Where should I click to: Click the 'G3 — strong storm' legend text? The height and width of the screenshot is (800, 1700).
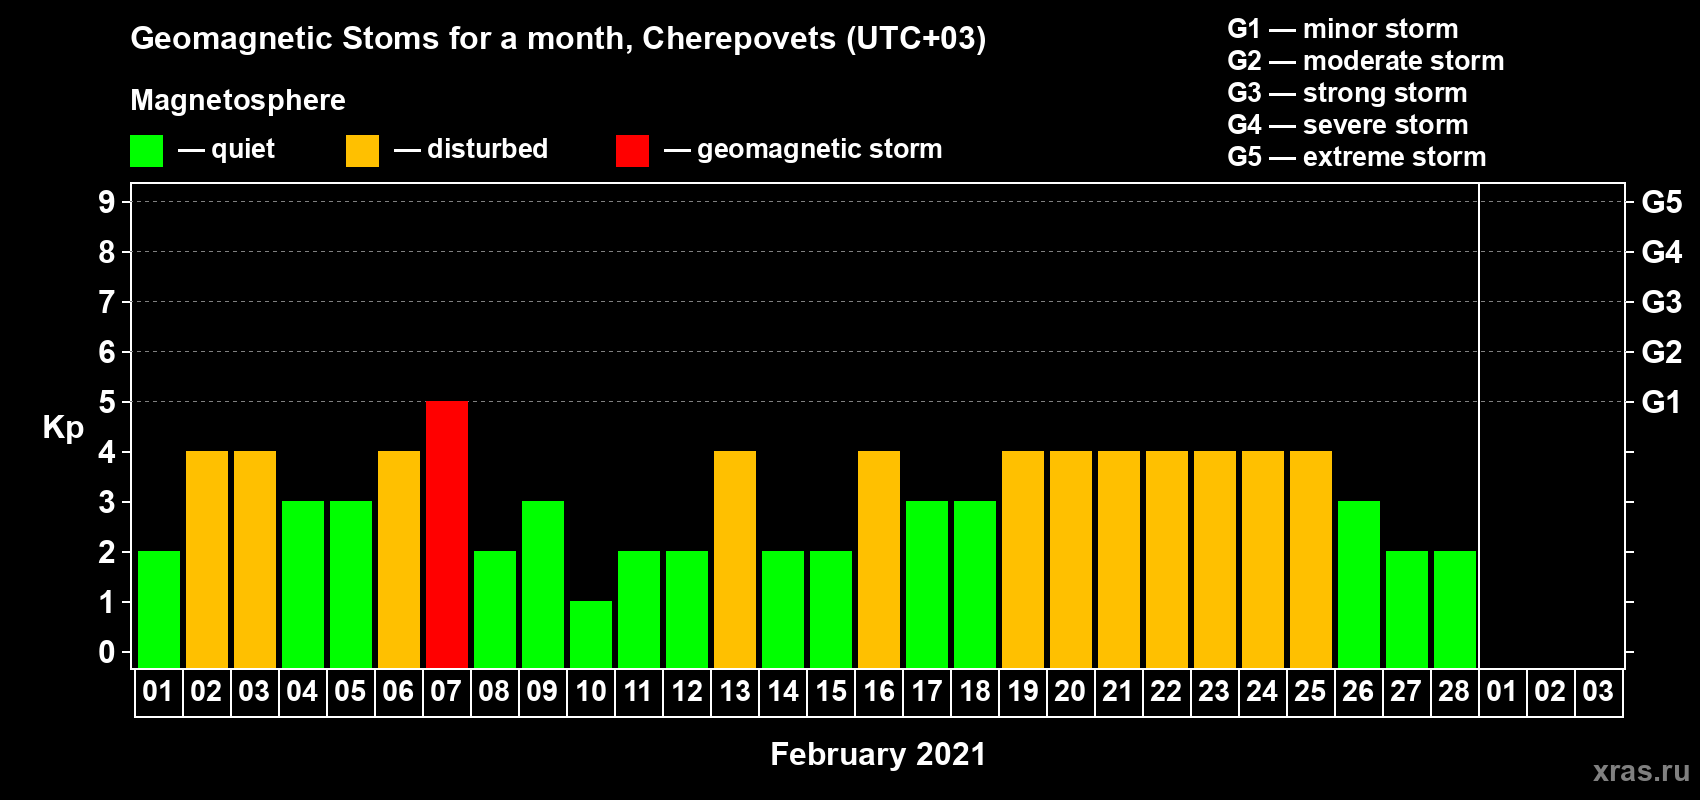tap(1347, 93)
